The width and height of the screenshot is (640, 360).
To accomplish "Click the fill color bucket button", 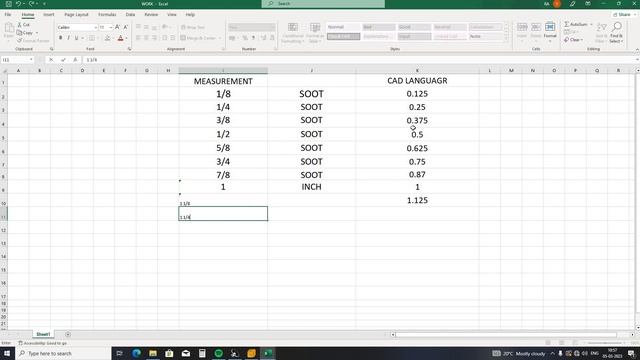I will coord(107,38).
